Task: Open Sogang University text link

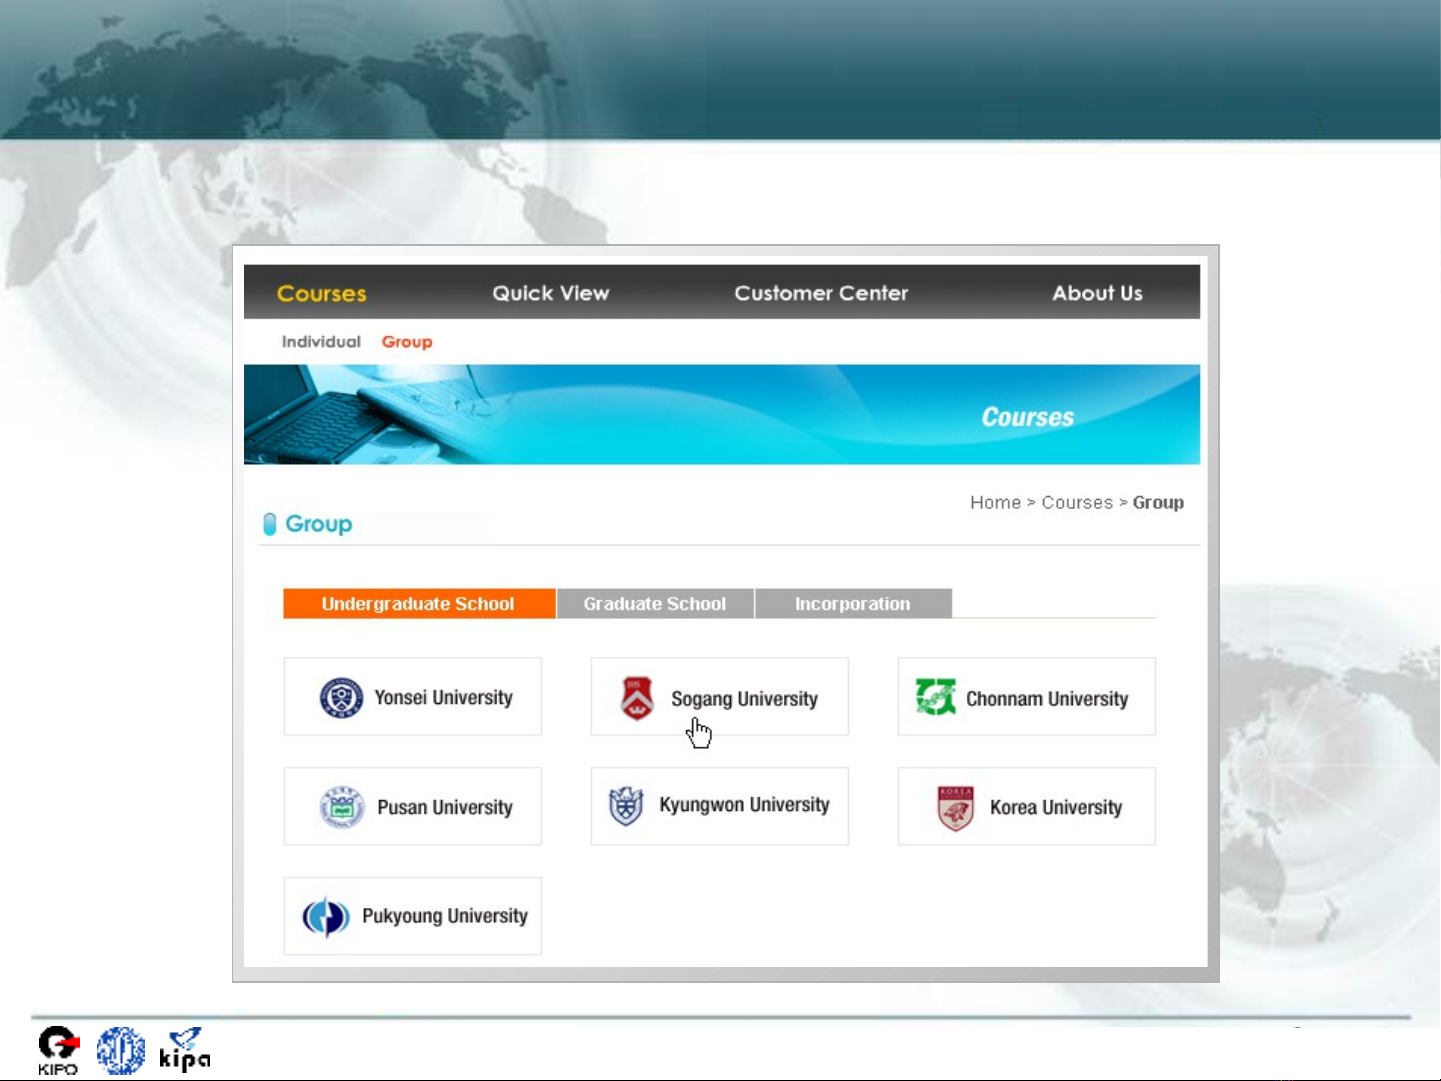Action: (x=744, y=699)
